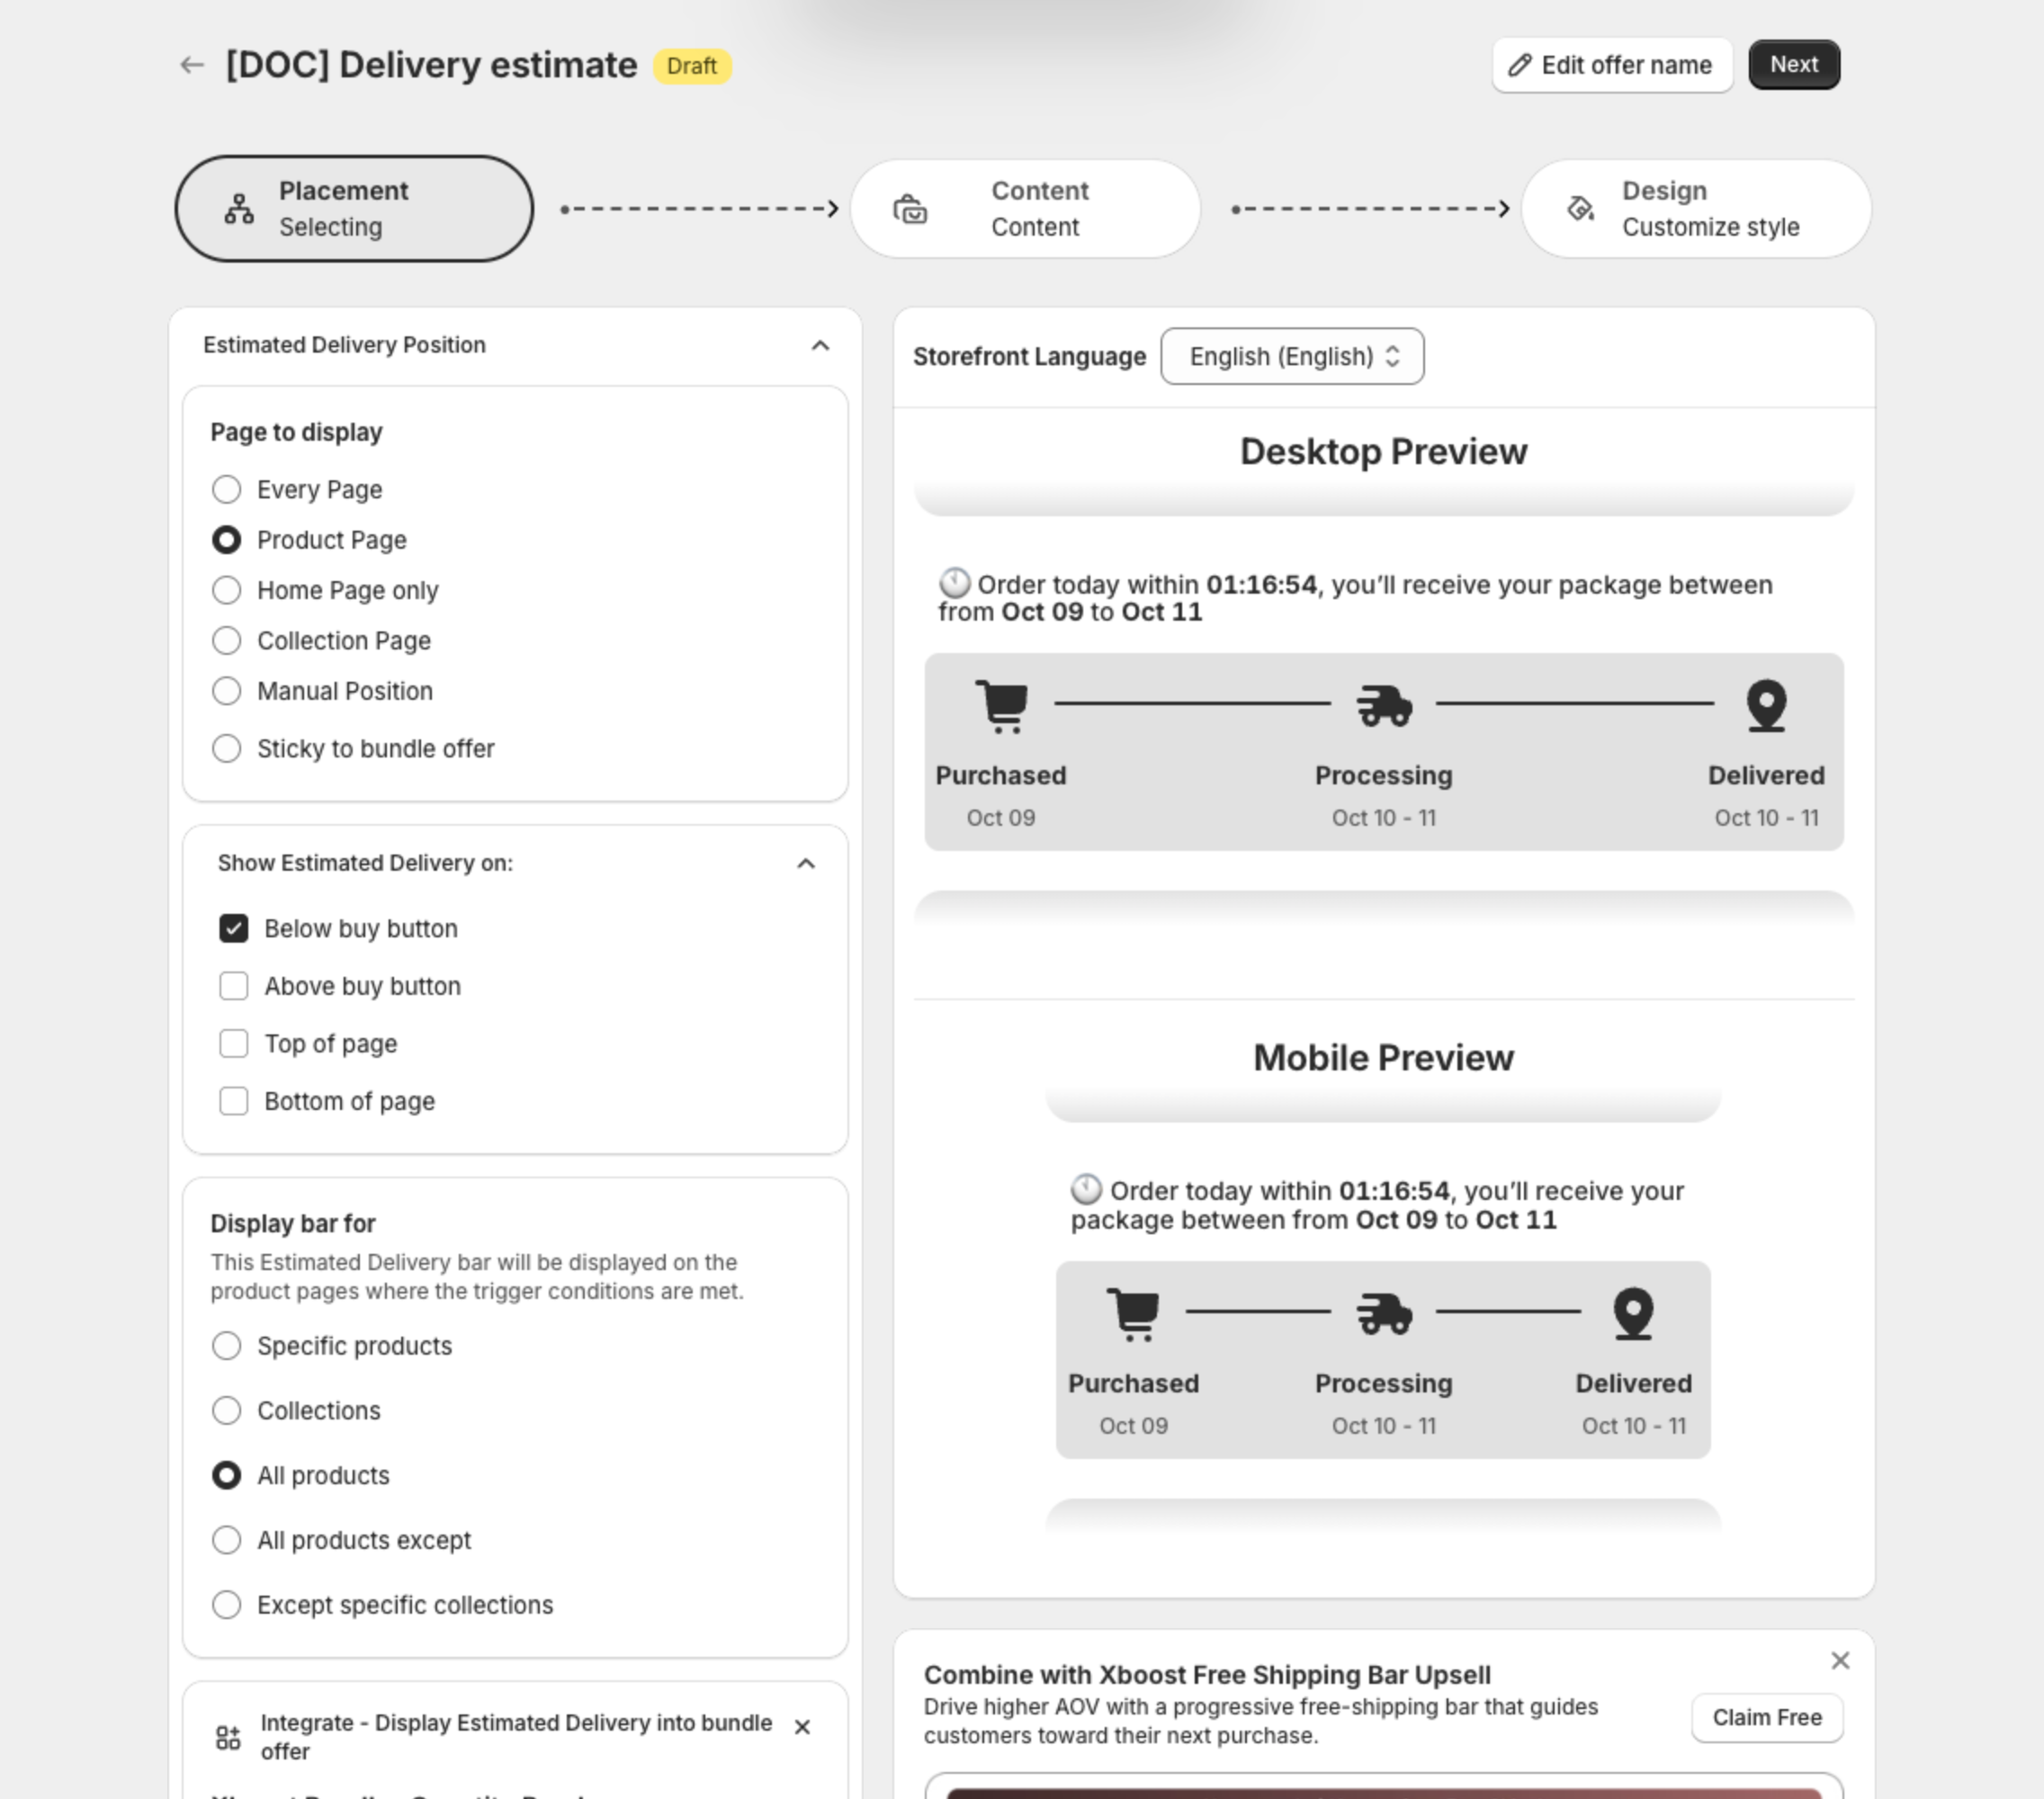The height and width of the screenshot is (1799, 2044).
Task: Dismiss the Integrate bundle offer card
Action: click(x=802, y=1727)
